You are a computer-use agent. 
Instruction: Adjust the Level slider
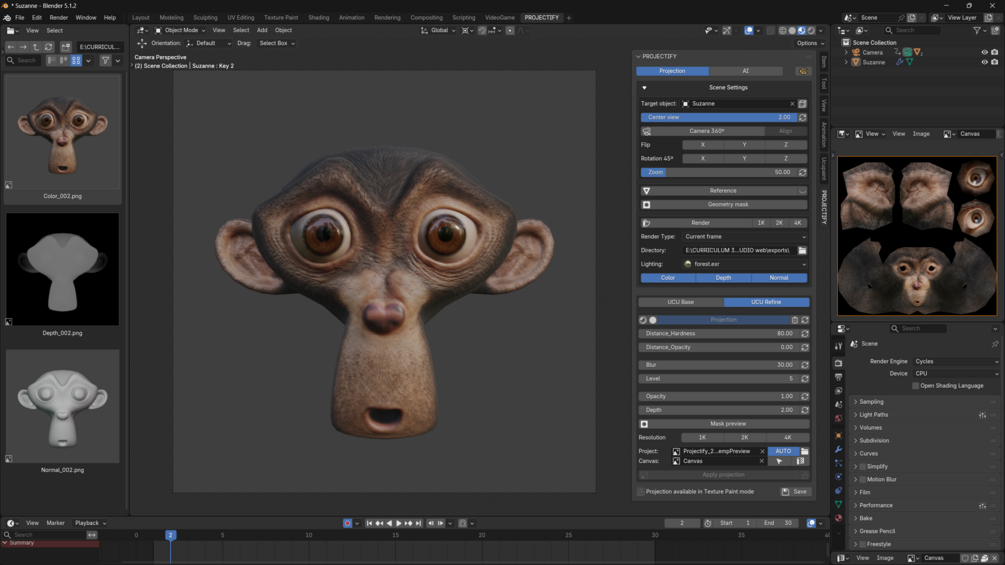pyautogui.click(x=719, y=379)
